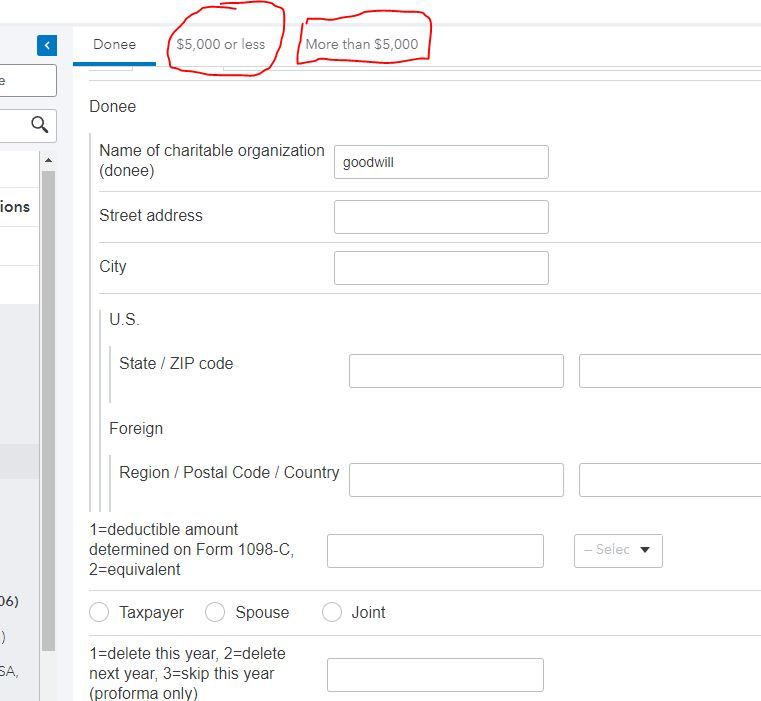Click the Form 1098-C deductible amount field
The width and height of the screenshot is (761, 701).
(x=435, y=551)
